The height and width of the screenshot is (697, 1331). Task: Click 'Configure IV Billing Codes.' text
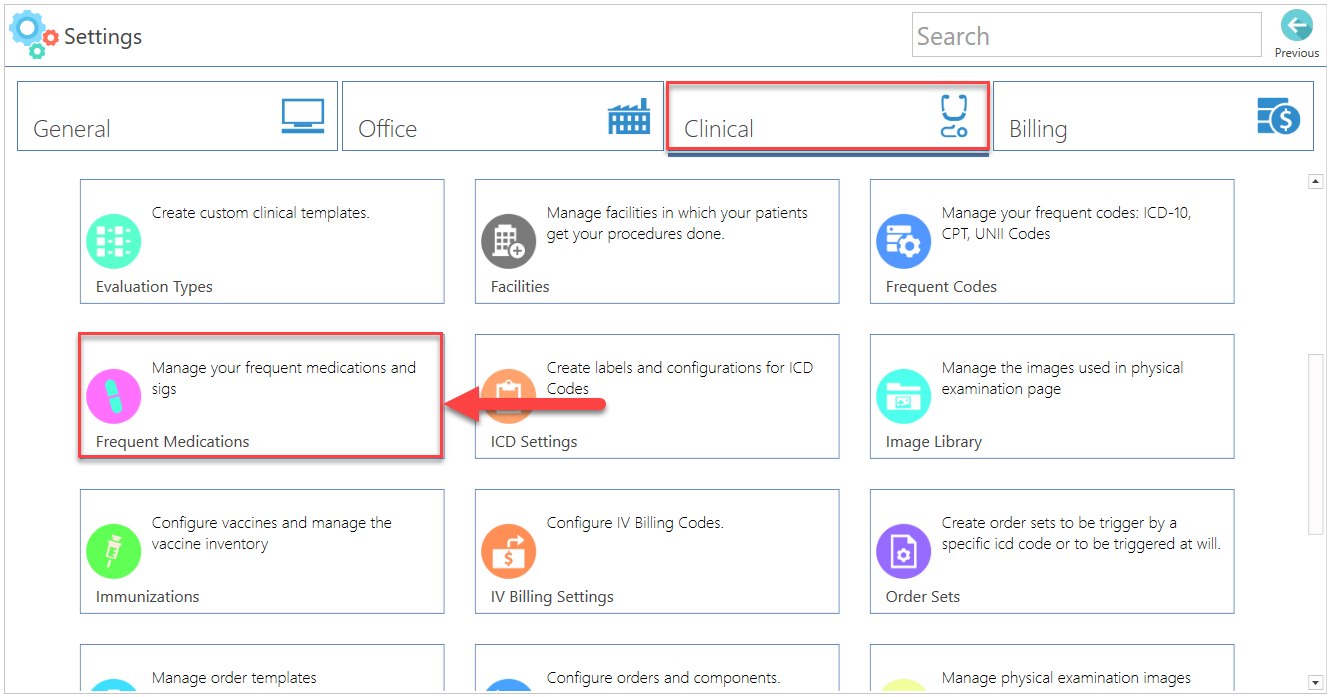tap(635, 523)
